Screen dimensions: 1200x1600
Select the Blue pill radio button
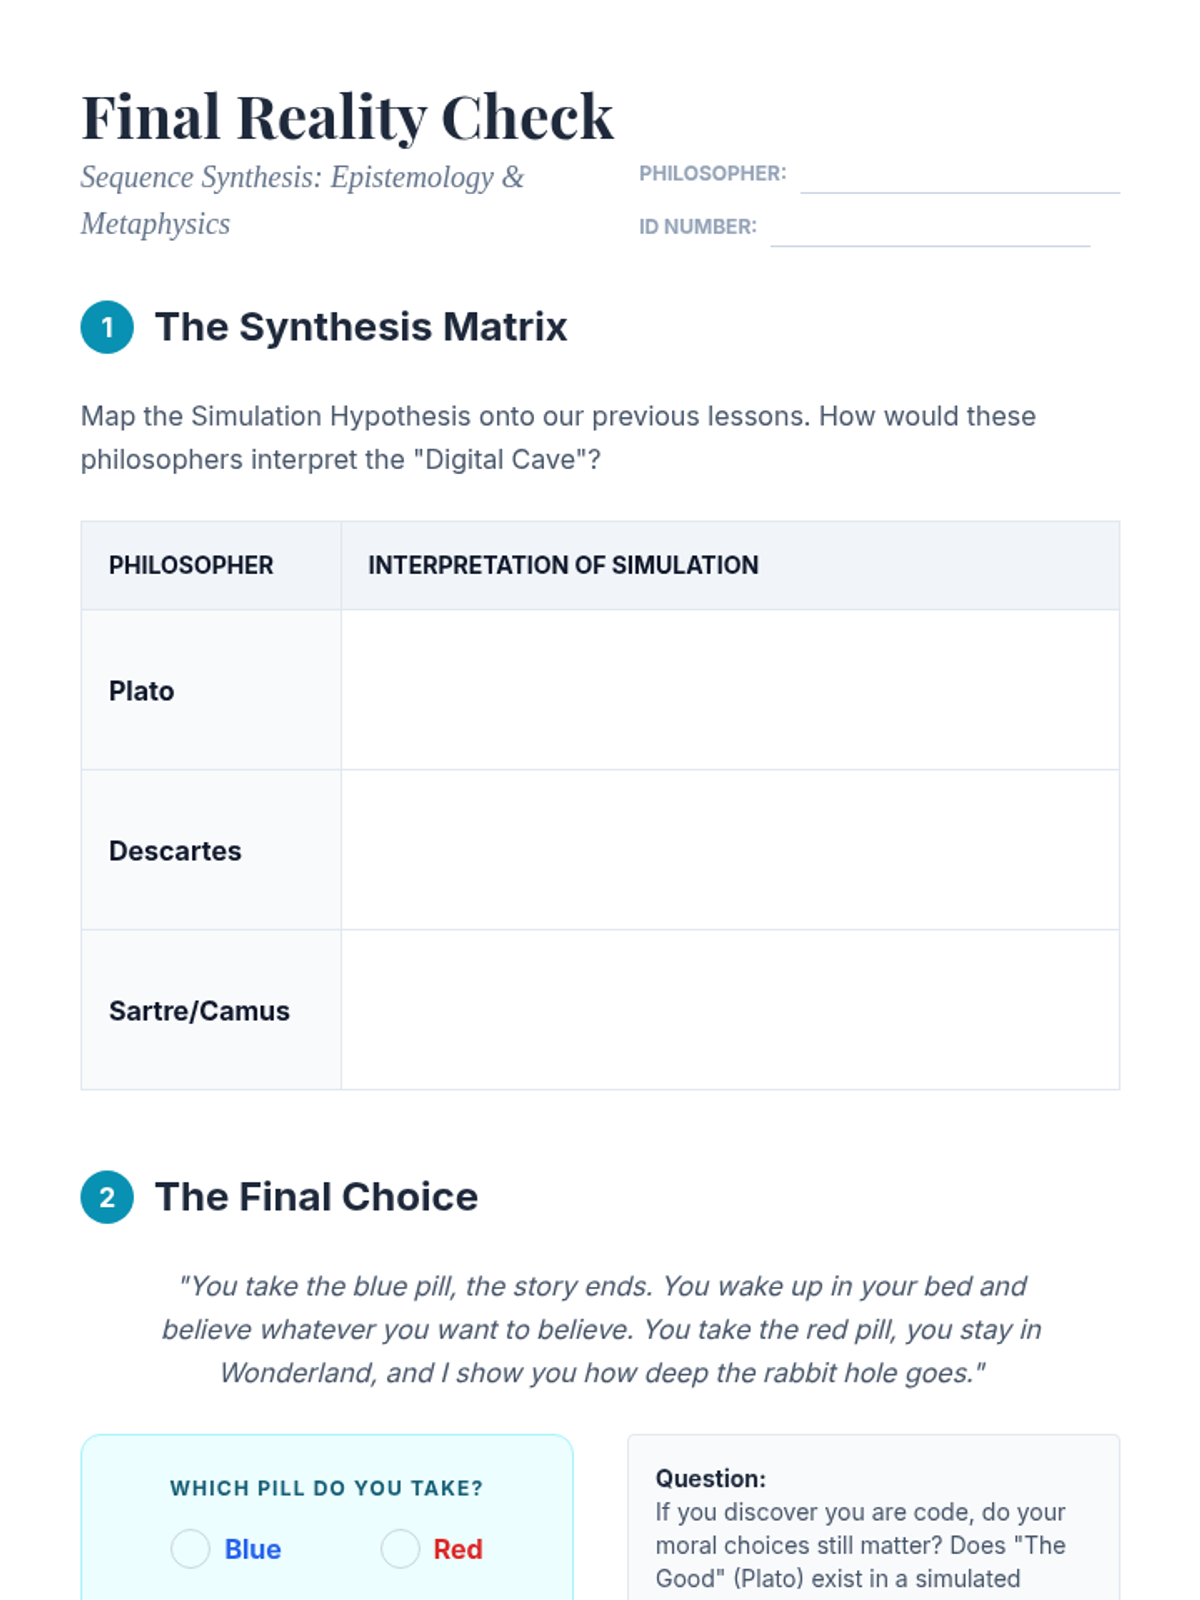click(190, 1549)
